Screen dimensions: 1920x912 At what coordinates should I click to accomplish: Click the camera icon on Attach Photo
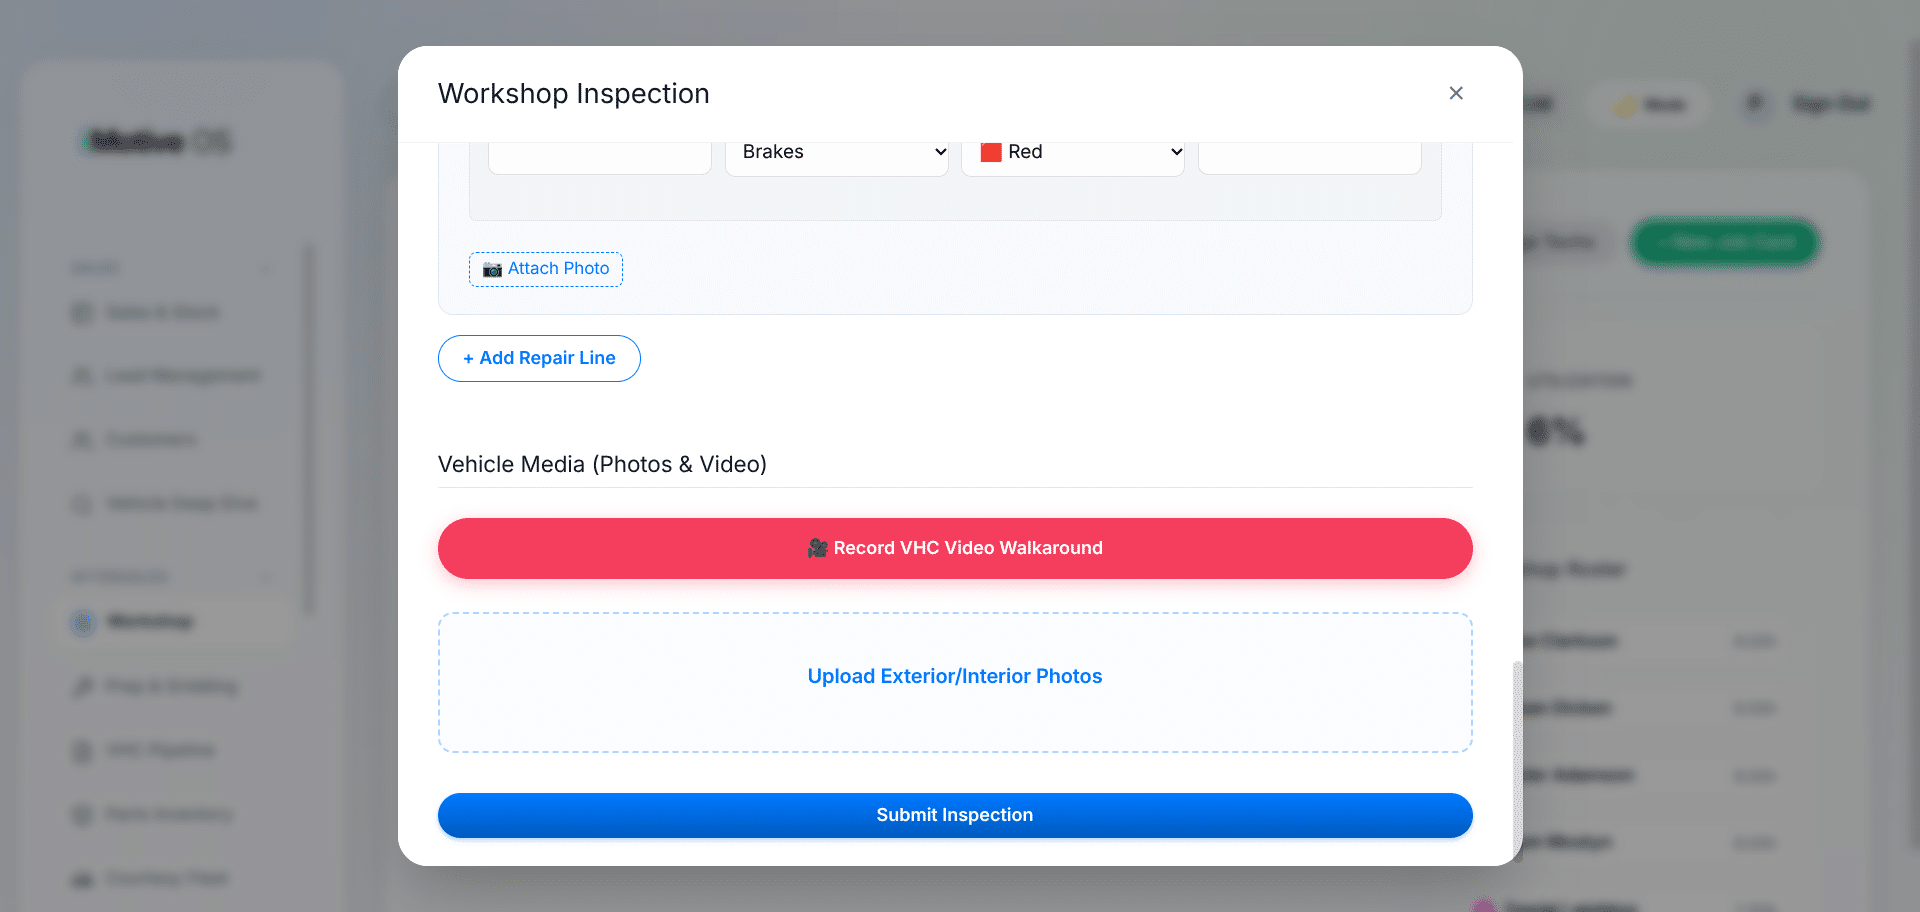click(492, 269)
